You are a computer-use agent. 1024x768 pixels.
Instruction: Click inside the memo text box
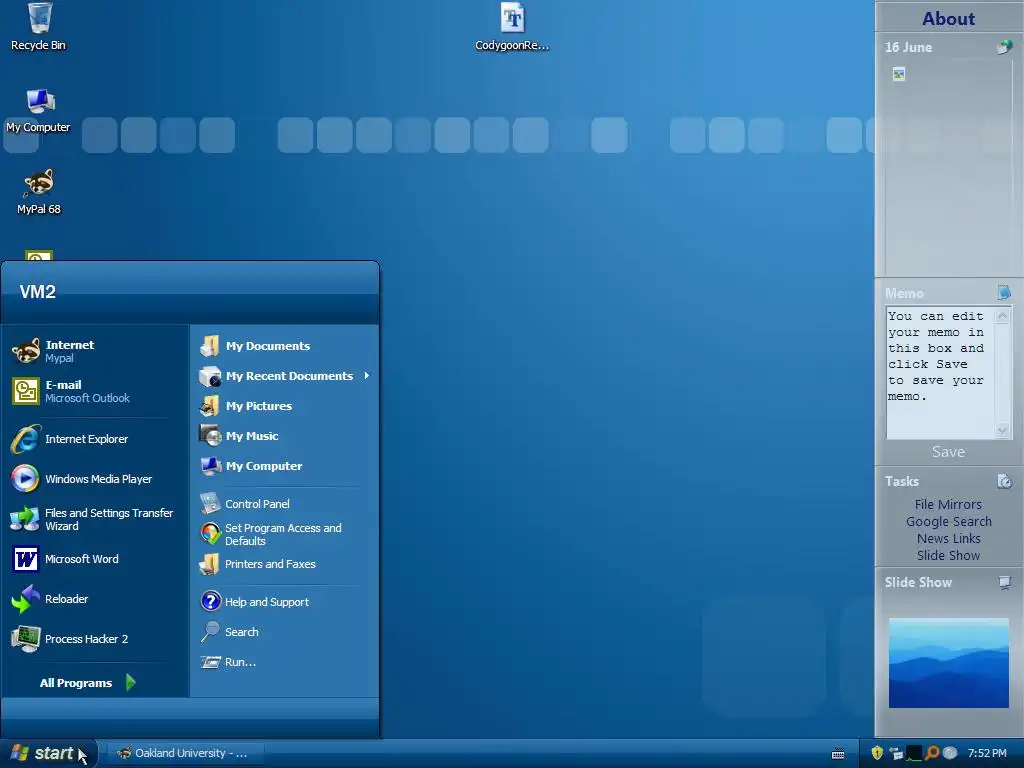(x=940, y=372)
